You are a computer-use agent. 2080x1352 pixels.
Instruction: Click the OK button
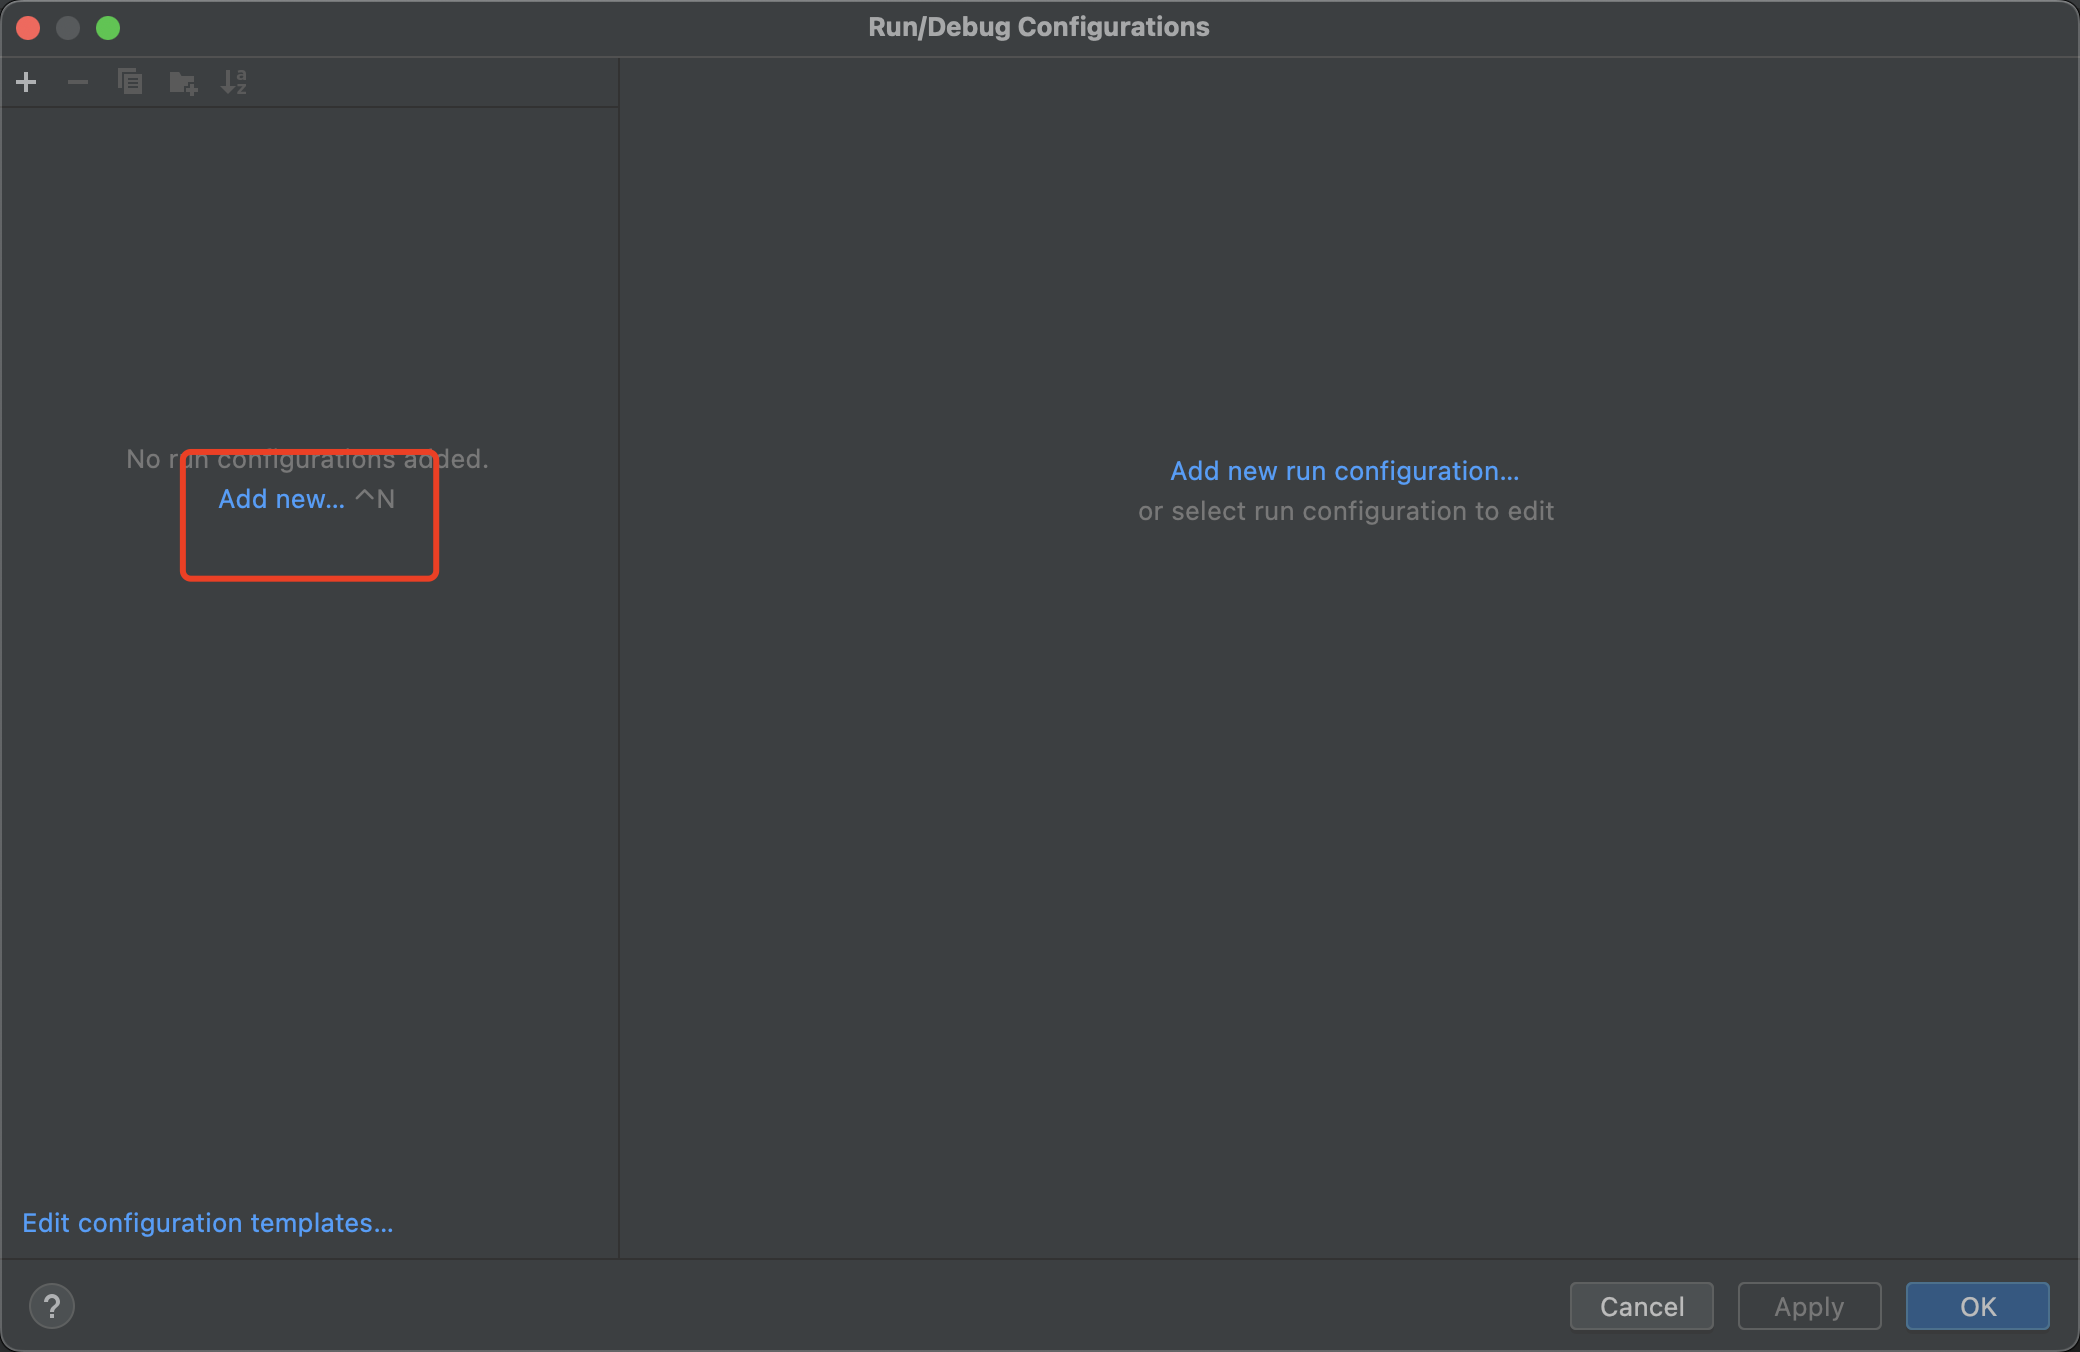[x=1978, y=1305]
